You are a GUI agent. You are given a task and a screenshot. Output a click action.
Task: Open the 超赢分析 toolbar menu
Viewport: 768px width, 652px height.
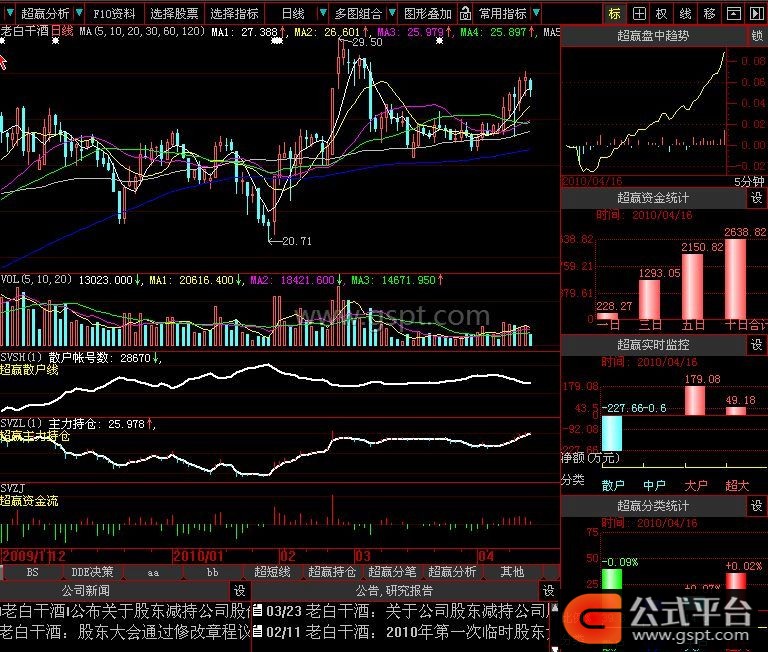(45, 14)
